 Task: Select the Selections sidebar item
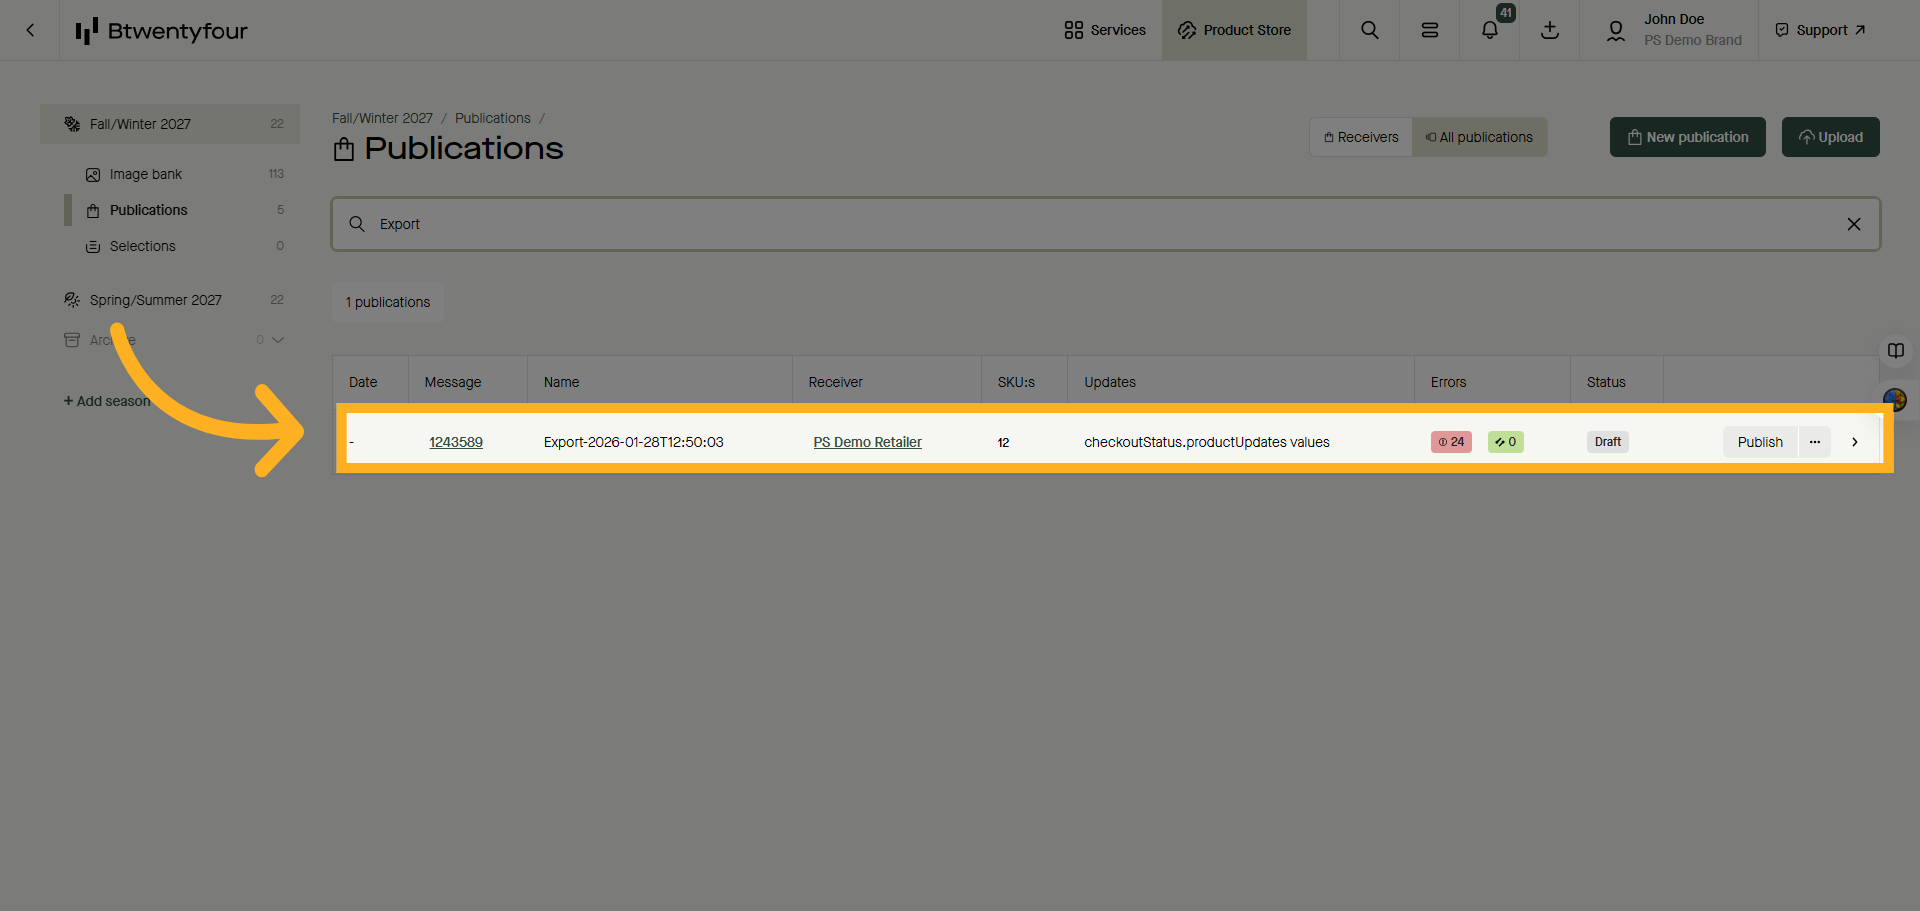[x=143, y=246]
